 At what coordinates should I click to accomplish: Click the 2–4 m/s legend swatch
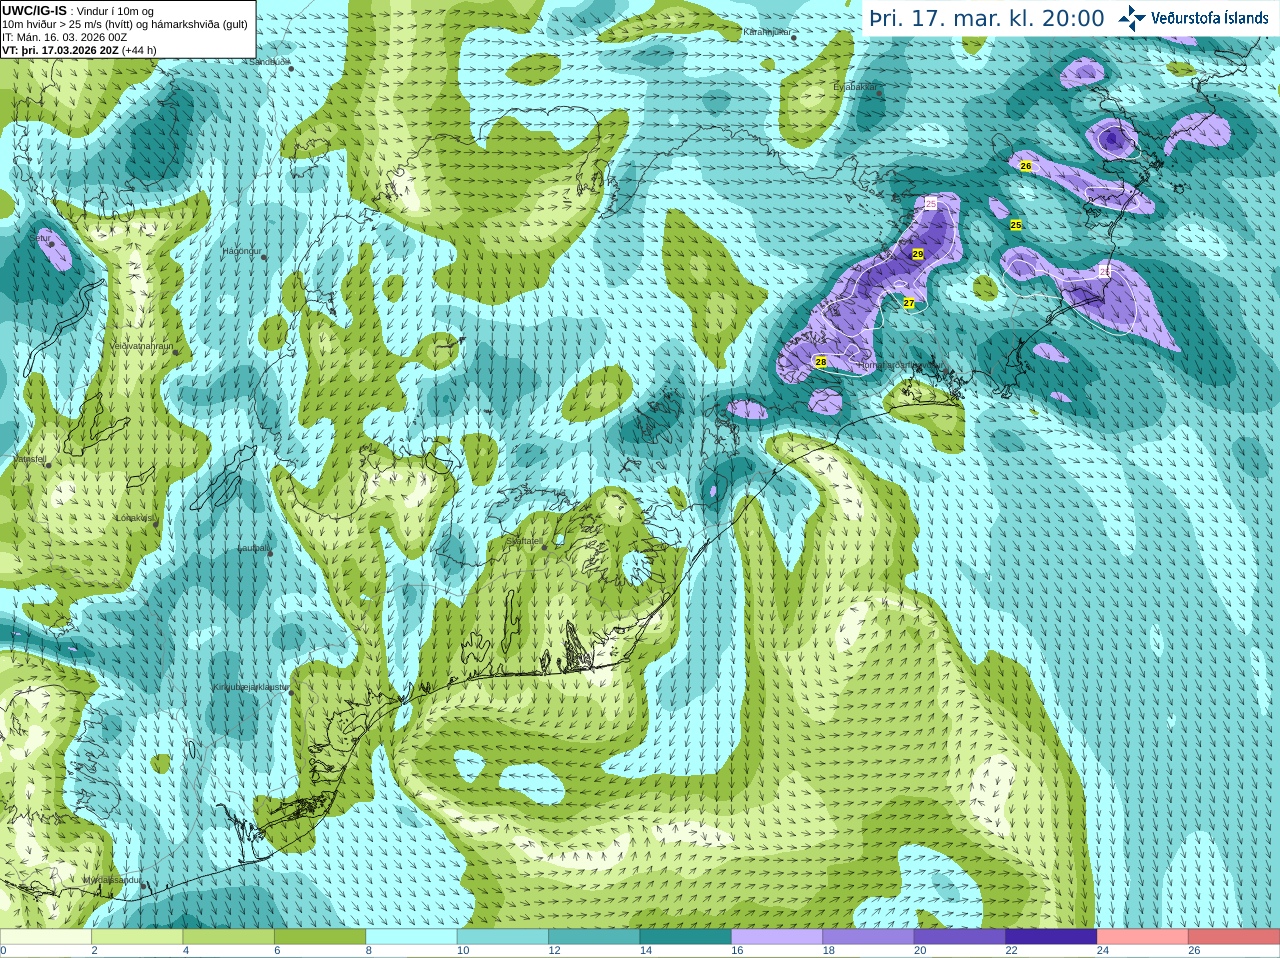tap(137, 937)
